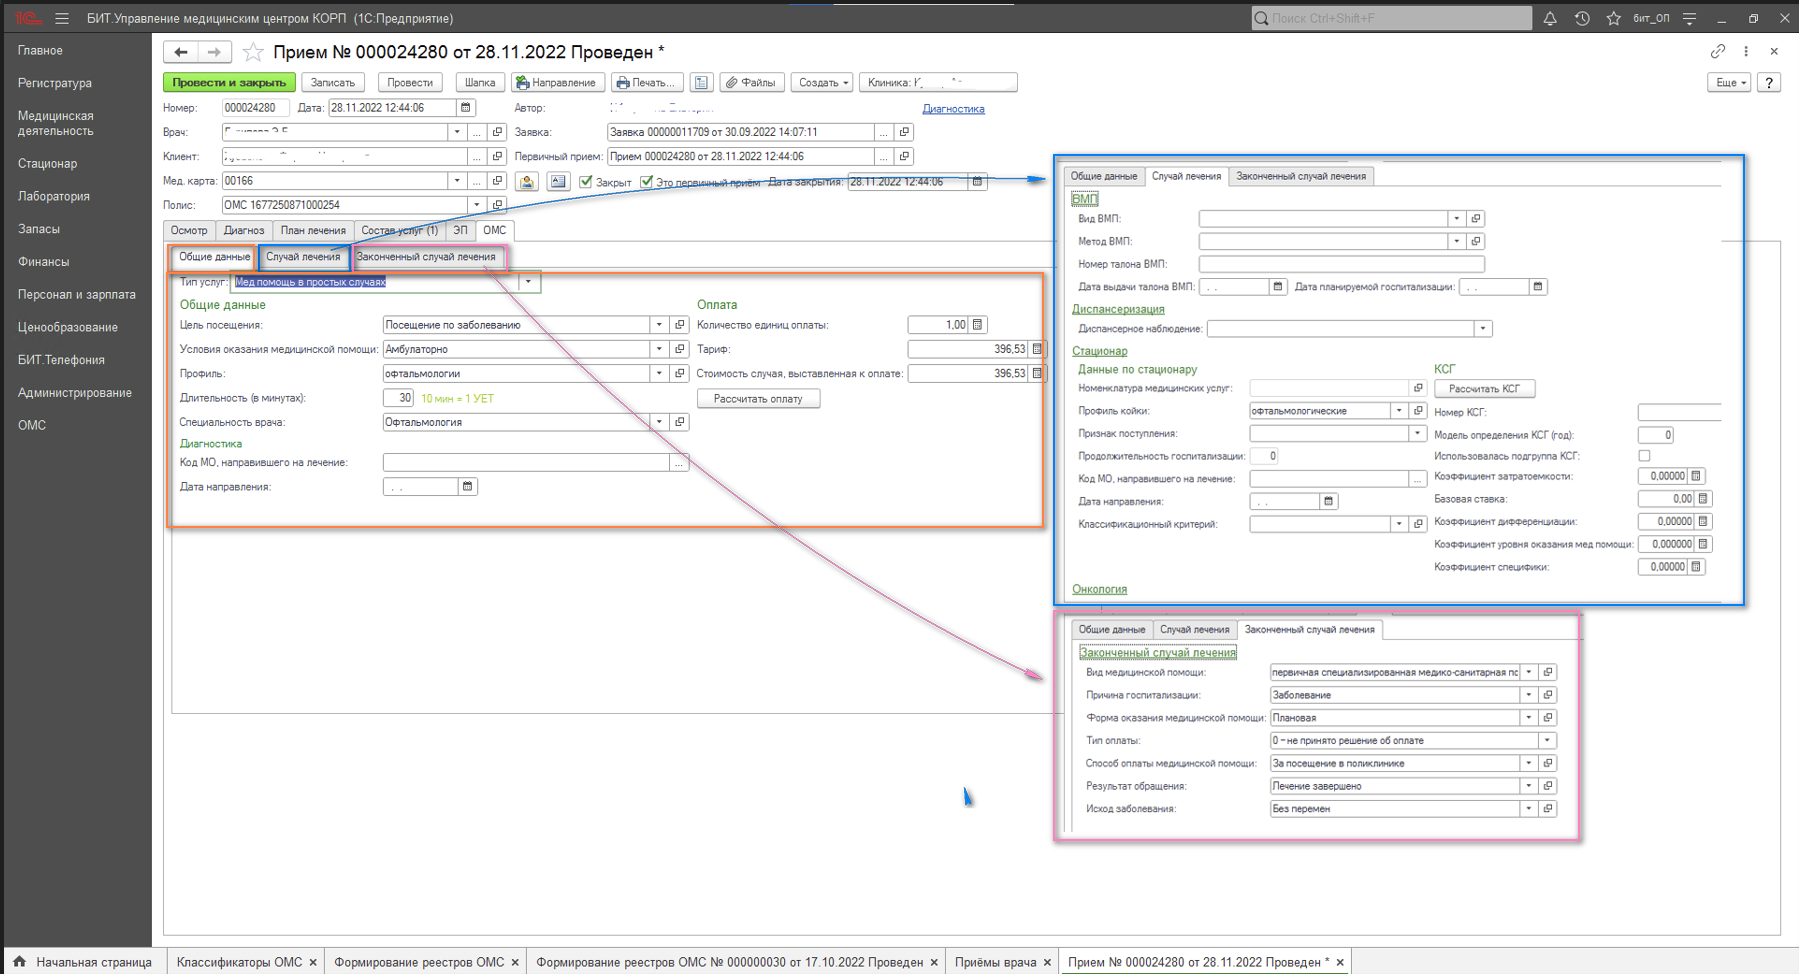Click Провести и закрыть button
1799x974 pixels.
click(229, 82)
